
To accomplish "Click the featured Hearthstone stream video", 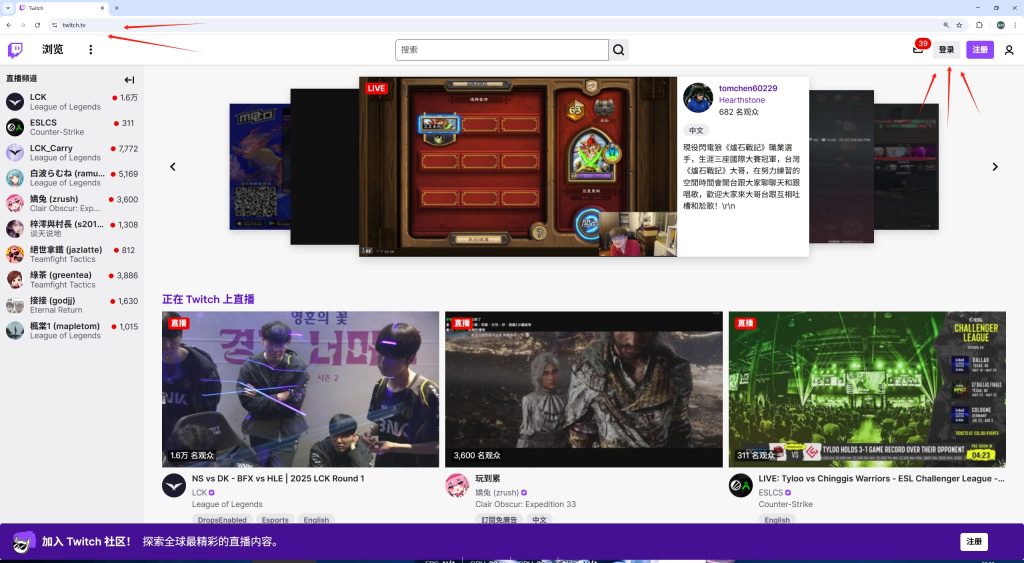I will 518,167.
